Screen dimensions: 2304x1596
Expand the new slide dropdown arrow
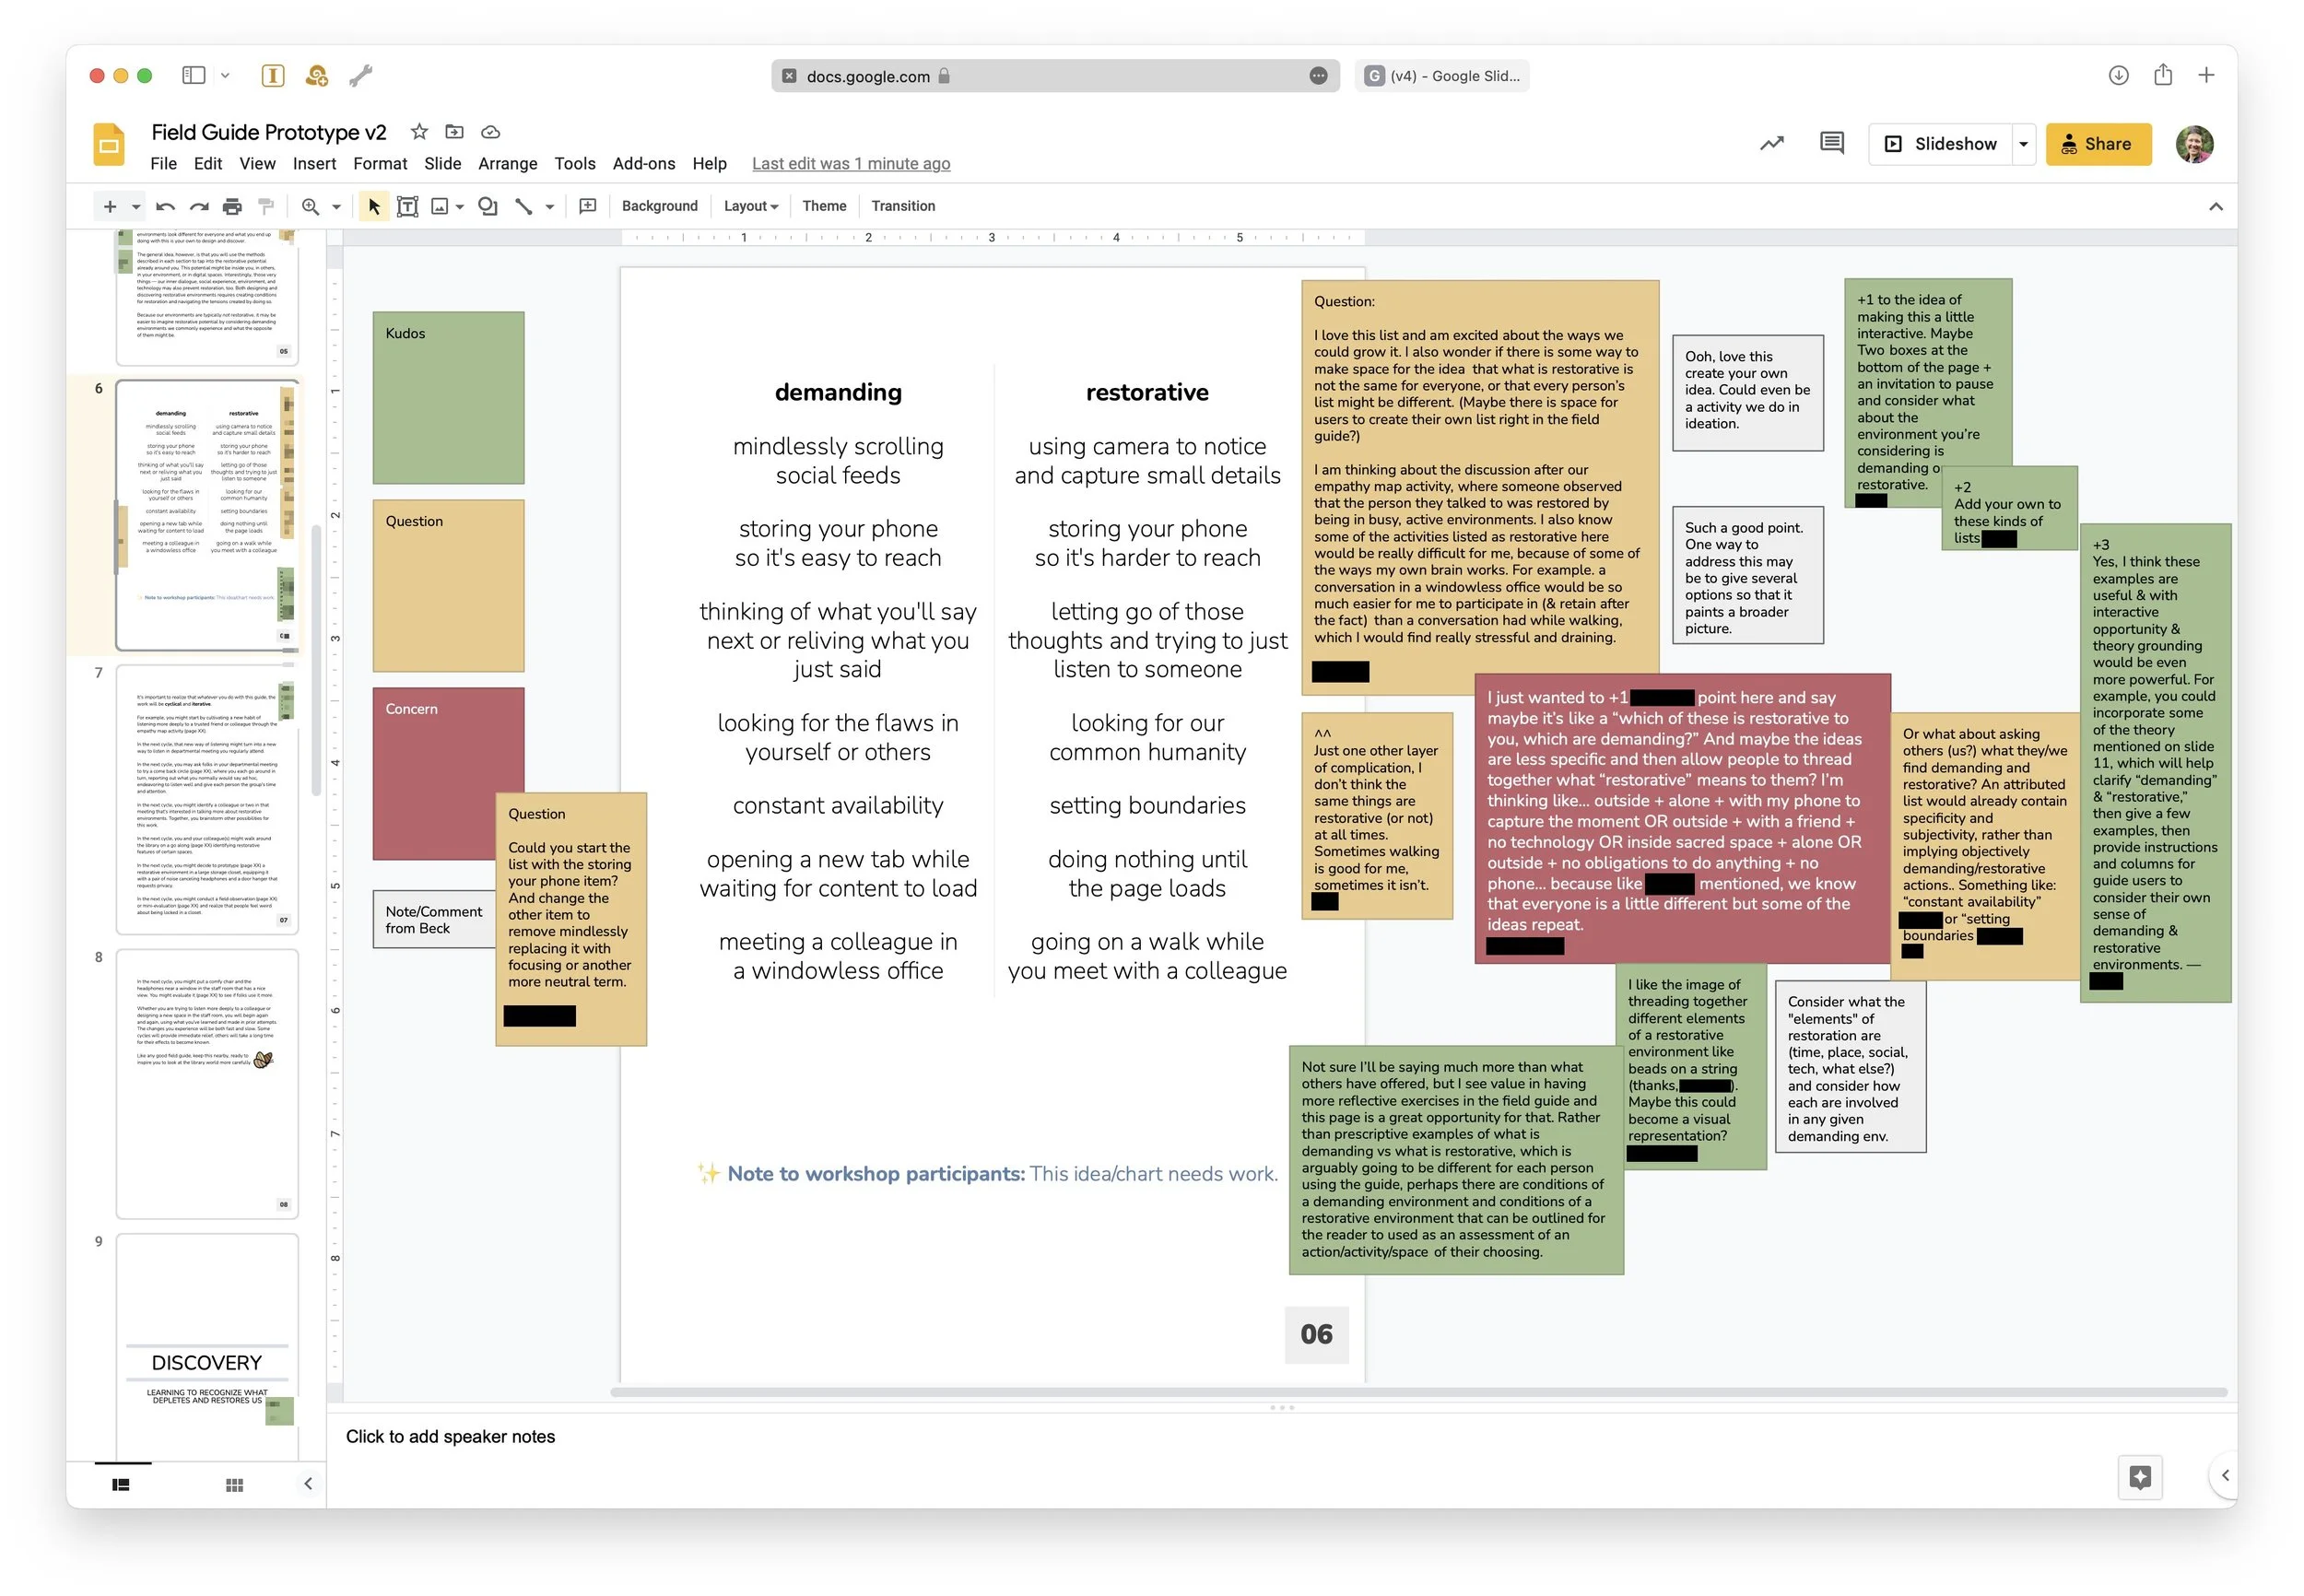point(136,207)
